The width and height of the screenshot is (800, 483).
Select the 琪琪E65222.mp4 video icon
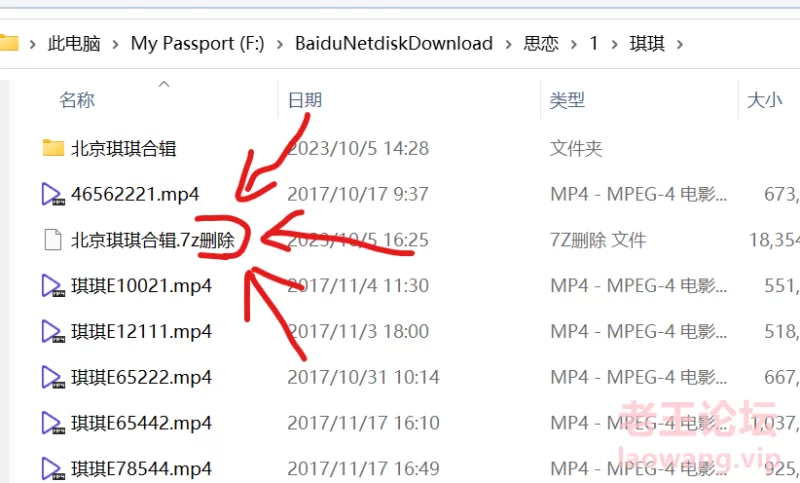tap(53, 377)
